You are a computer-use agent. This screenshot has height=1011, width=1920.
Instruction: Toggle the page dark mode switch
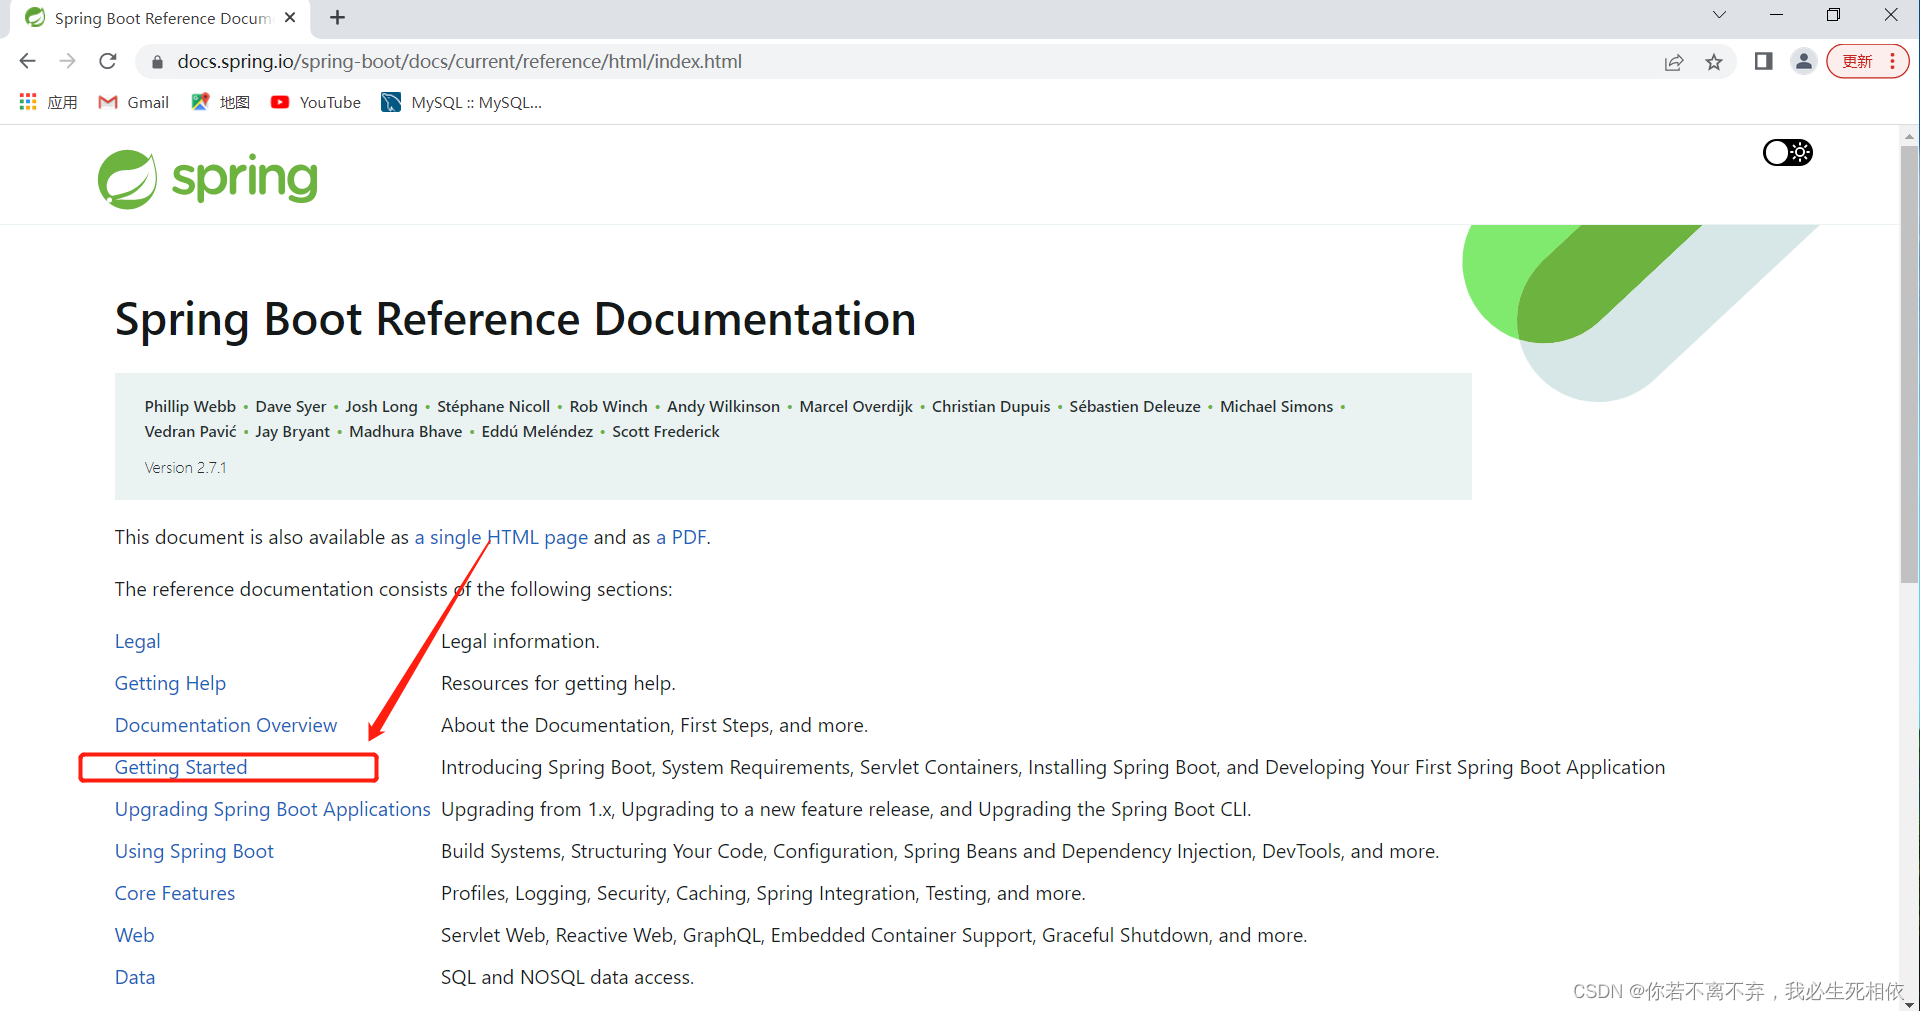coord(1786,152)
